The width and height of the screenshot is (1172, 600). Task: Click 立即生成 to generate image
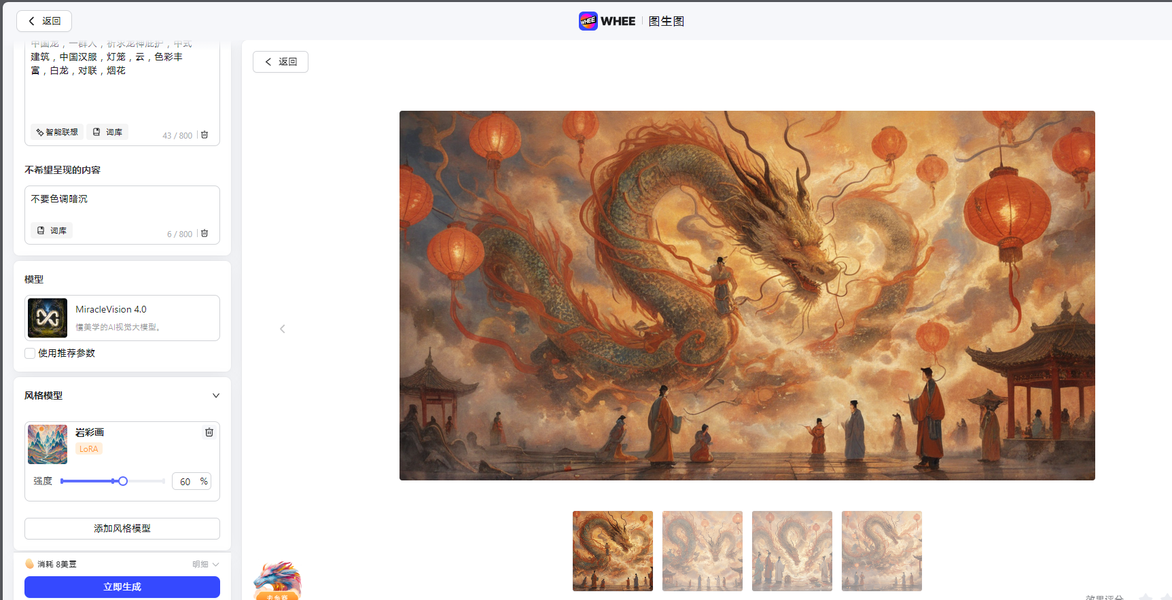pyautogui.click(x=122, y=587)
